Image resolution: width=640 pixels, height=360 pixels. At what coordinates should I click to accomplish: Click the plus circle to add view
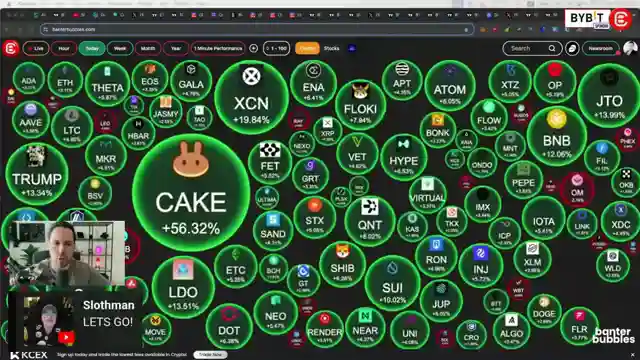253,49
